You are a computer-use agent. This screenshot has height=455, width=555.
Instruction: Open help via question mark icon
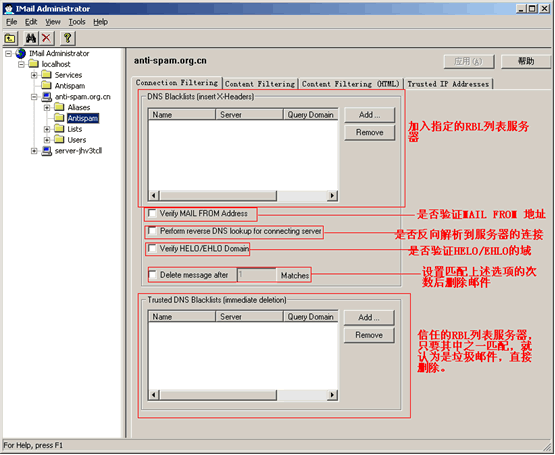pos(68,38)
